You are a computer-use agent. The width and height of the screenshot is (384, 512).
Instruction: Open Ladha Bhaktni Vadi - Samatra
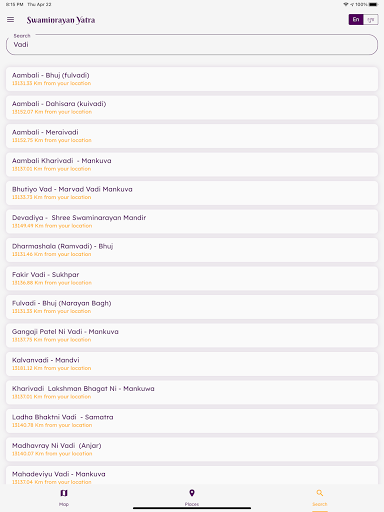coord(192,421)
